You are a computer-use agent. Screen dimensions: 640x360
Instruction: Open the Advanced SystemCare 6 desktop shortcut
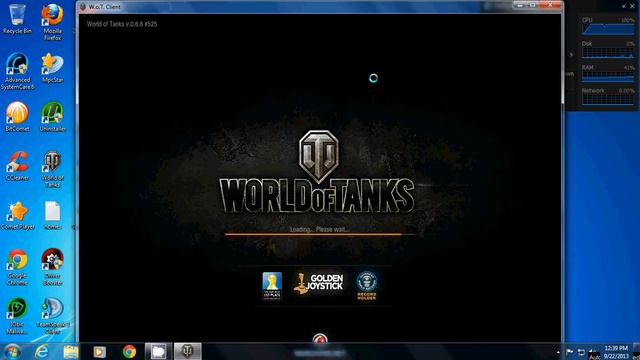click(x=17, y=71)
